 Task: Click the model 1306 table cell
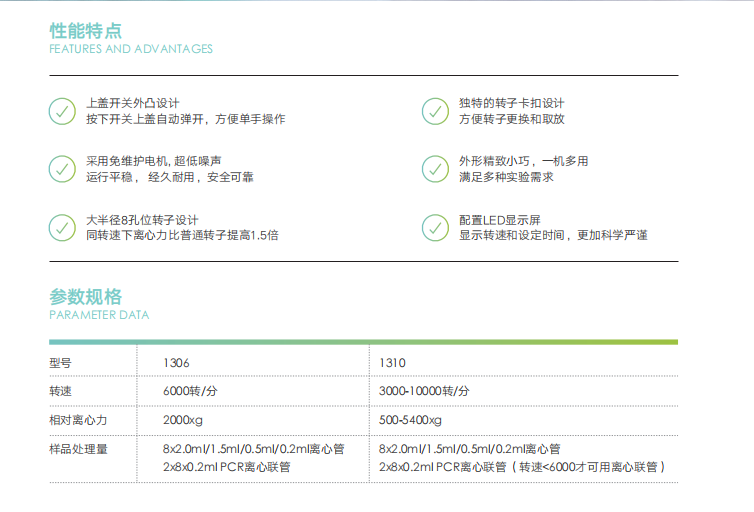click(x=176, y=362)
